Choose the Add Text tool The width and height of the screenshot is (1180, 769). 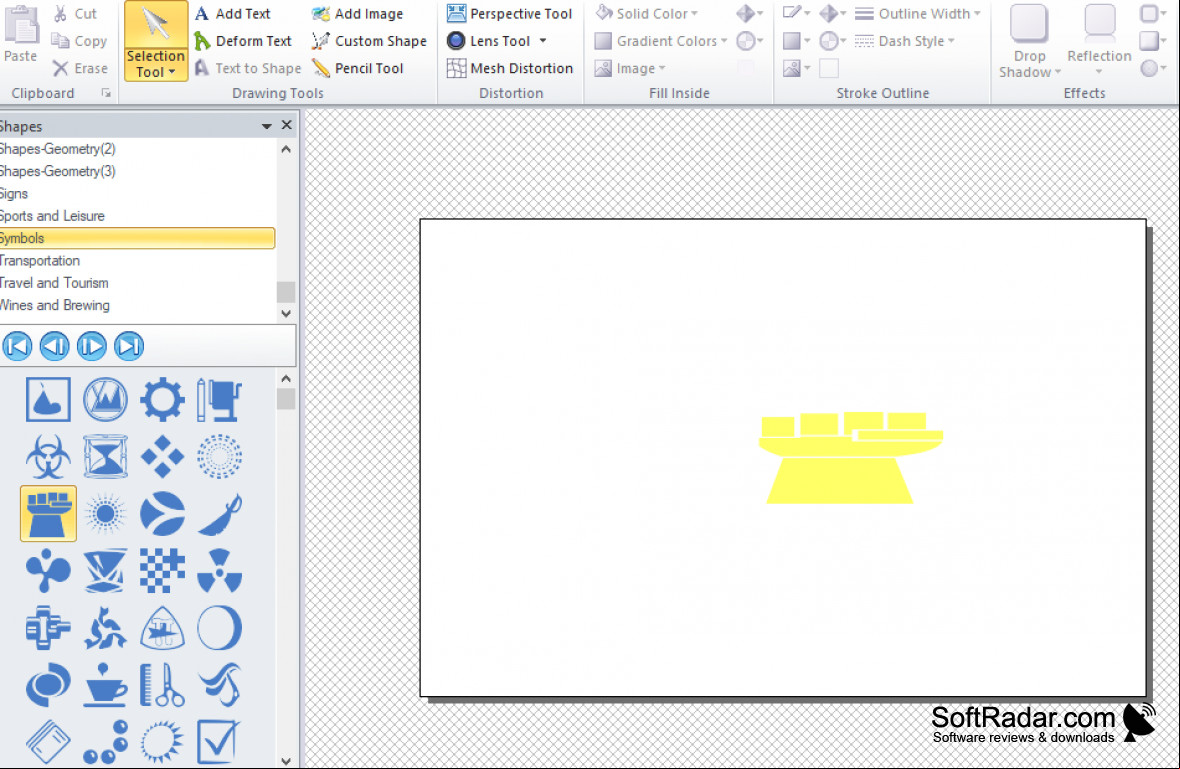coord(233,14)
